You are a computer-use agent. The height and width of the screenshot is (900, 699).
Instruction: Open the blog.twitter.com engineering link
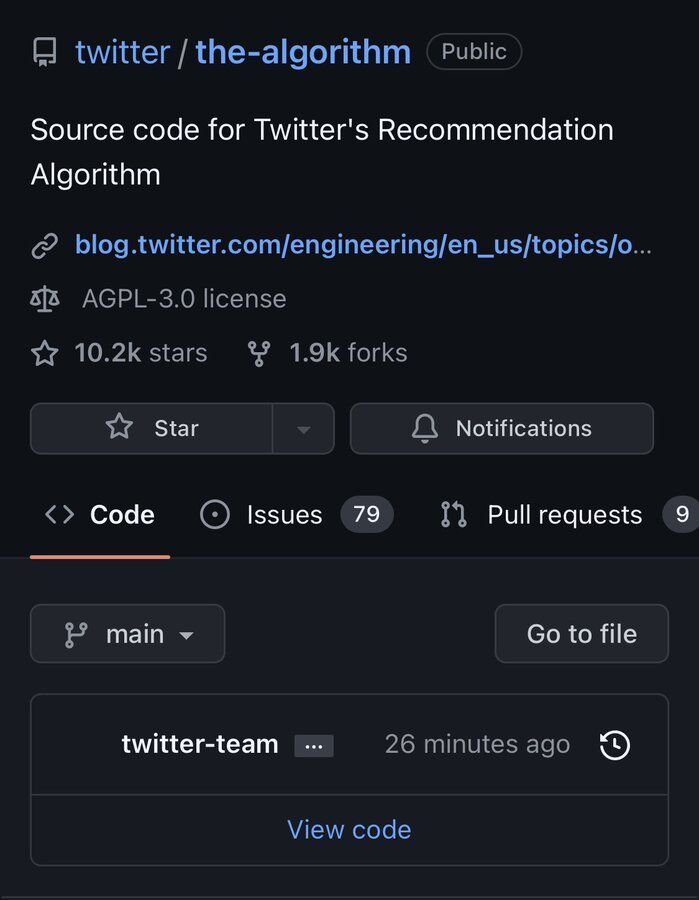[363, 245]
